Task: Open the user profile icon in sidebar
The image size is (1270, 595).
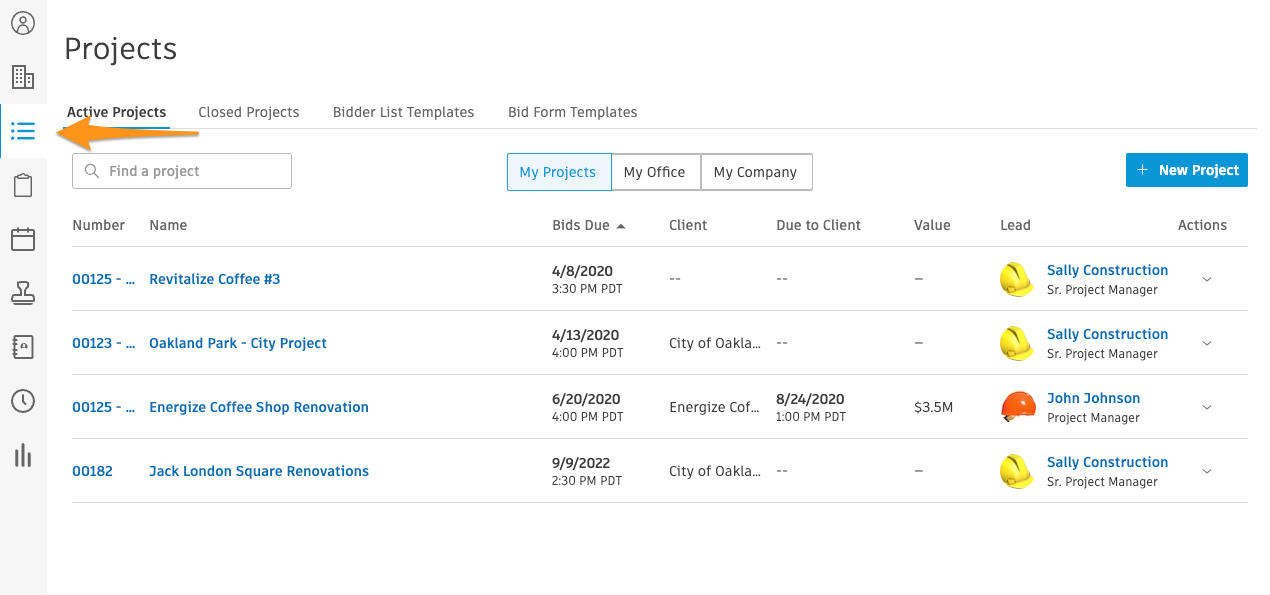Action: point(23,23)
